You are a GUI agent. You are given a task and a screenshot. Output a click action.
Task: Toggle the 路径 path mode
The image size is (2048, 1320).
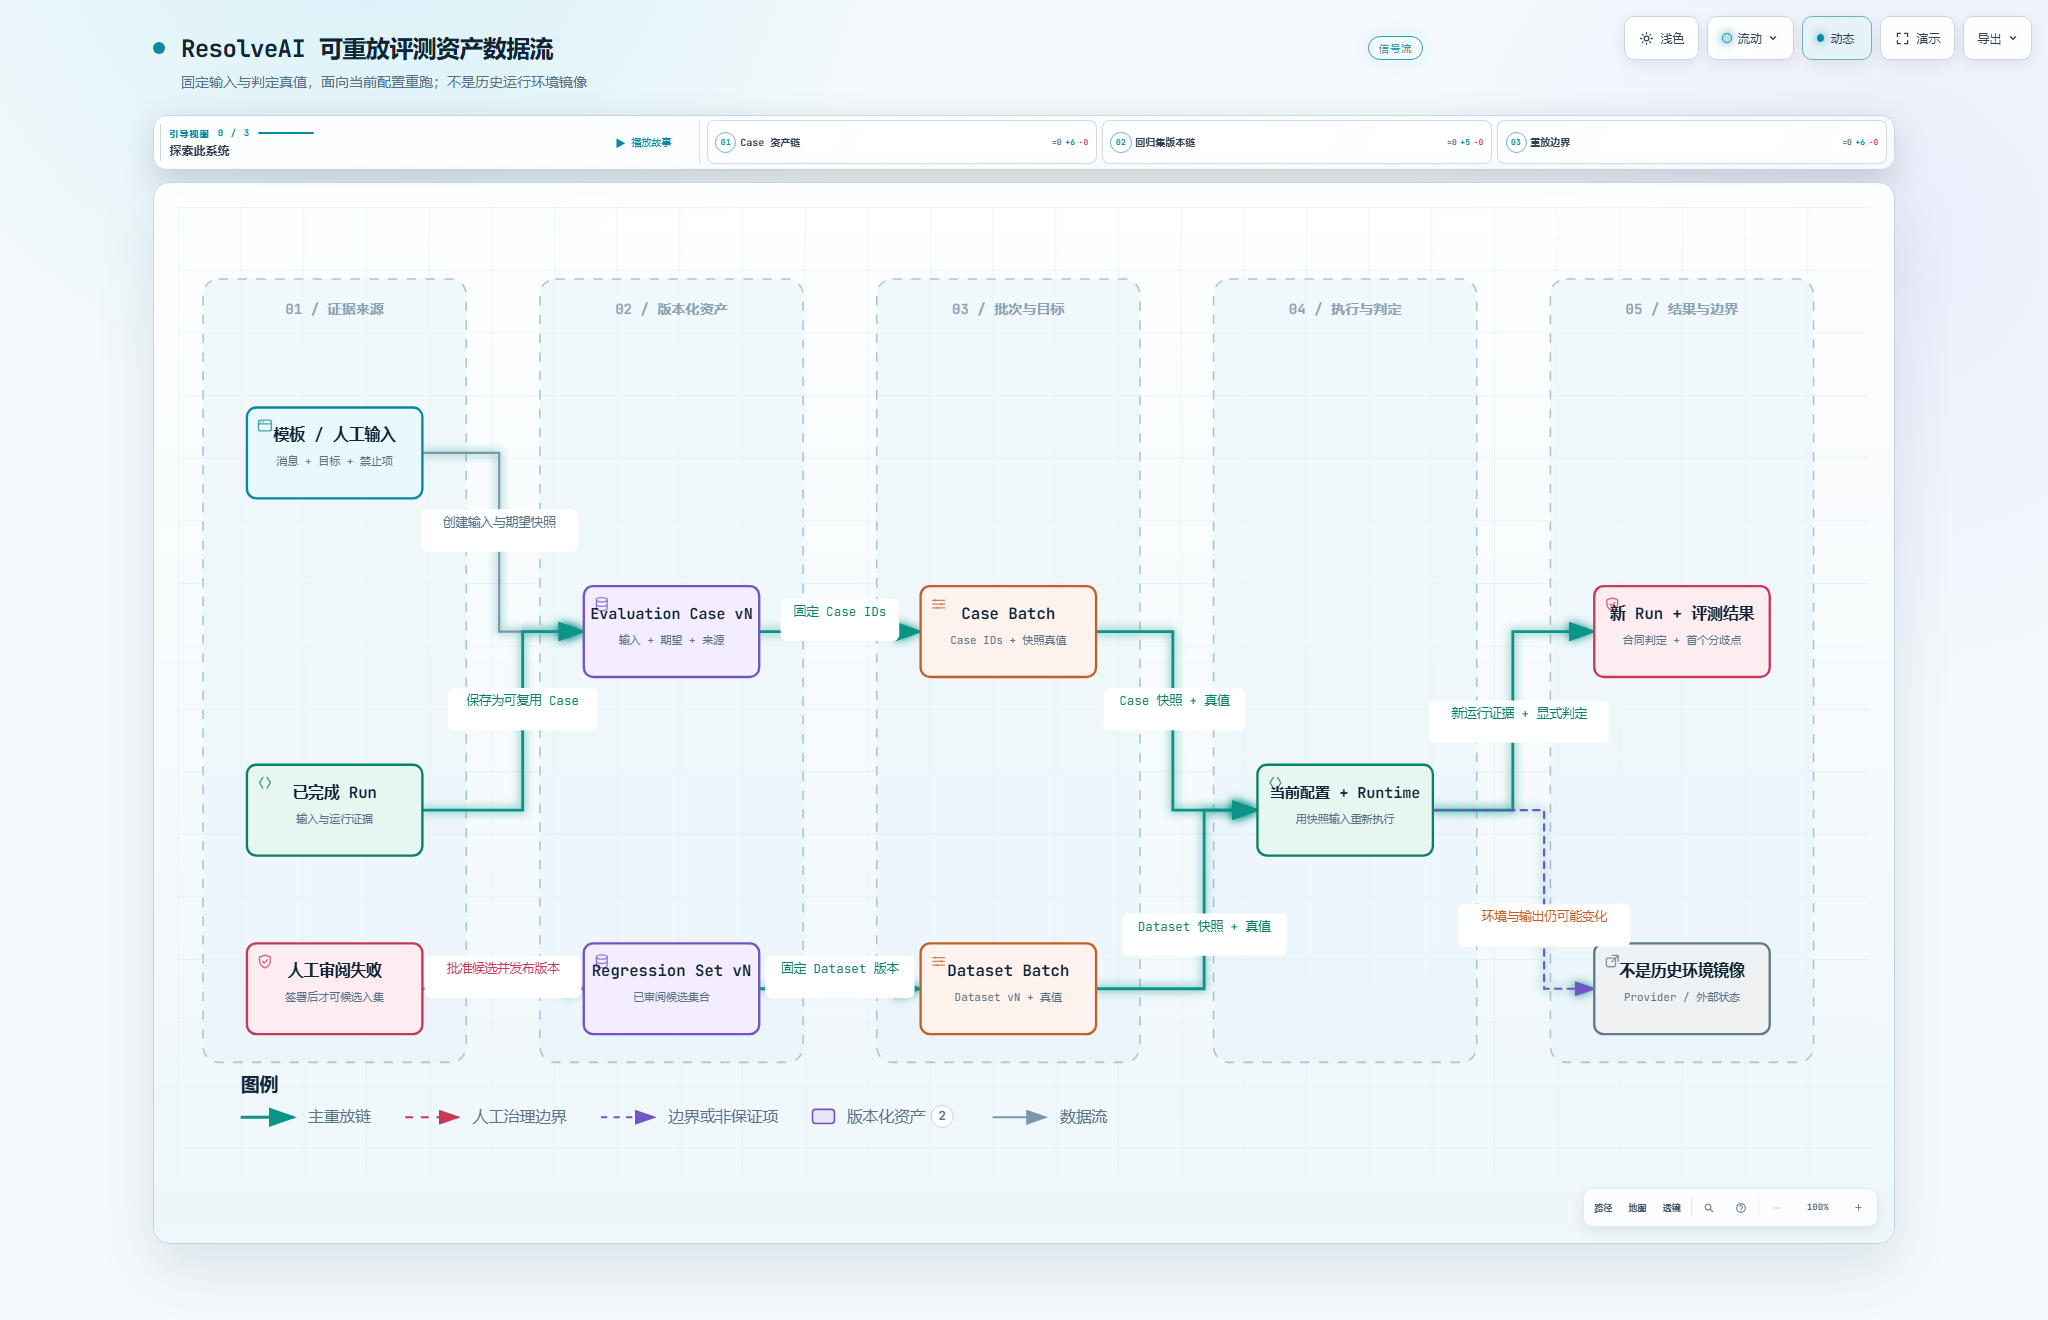pyautogui.click(x=1603, y=1208)
